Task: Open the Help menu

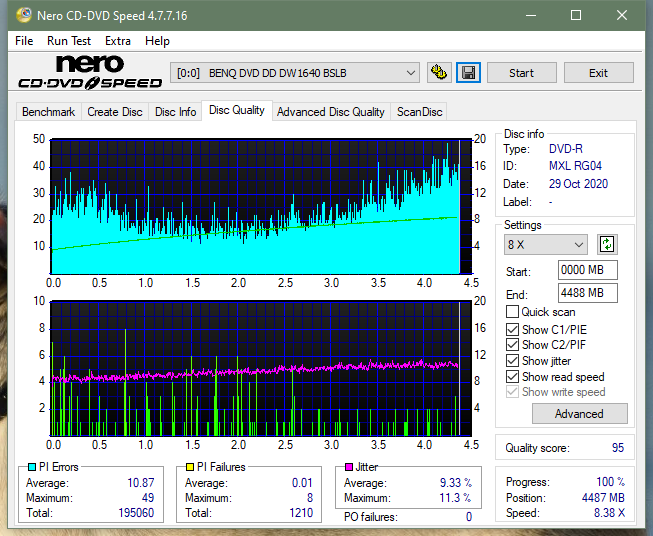Action: [157, 41]
